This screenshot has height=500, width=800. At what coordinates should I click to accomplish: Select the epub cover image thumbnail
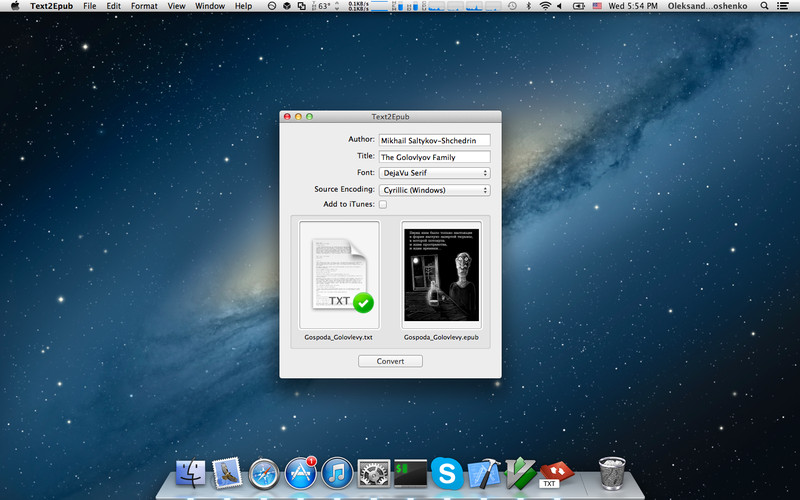tap(441, 275)
